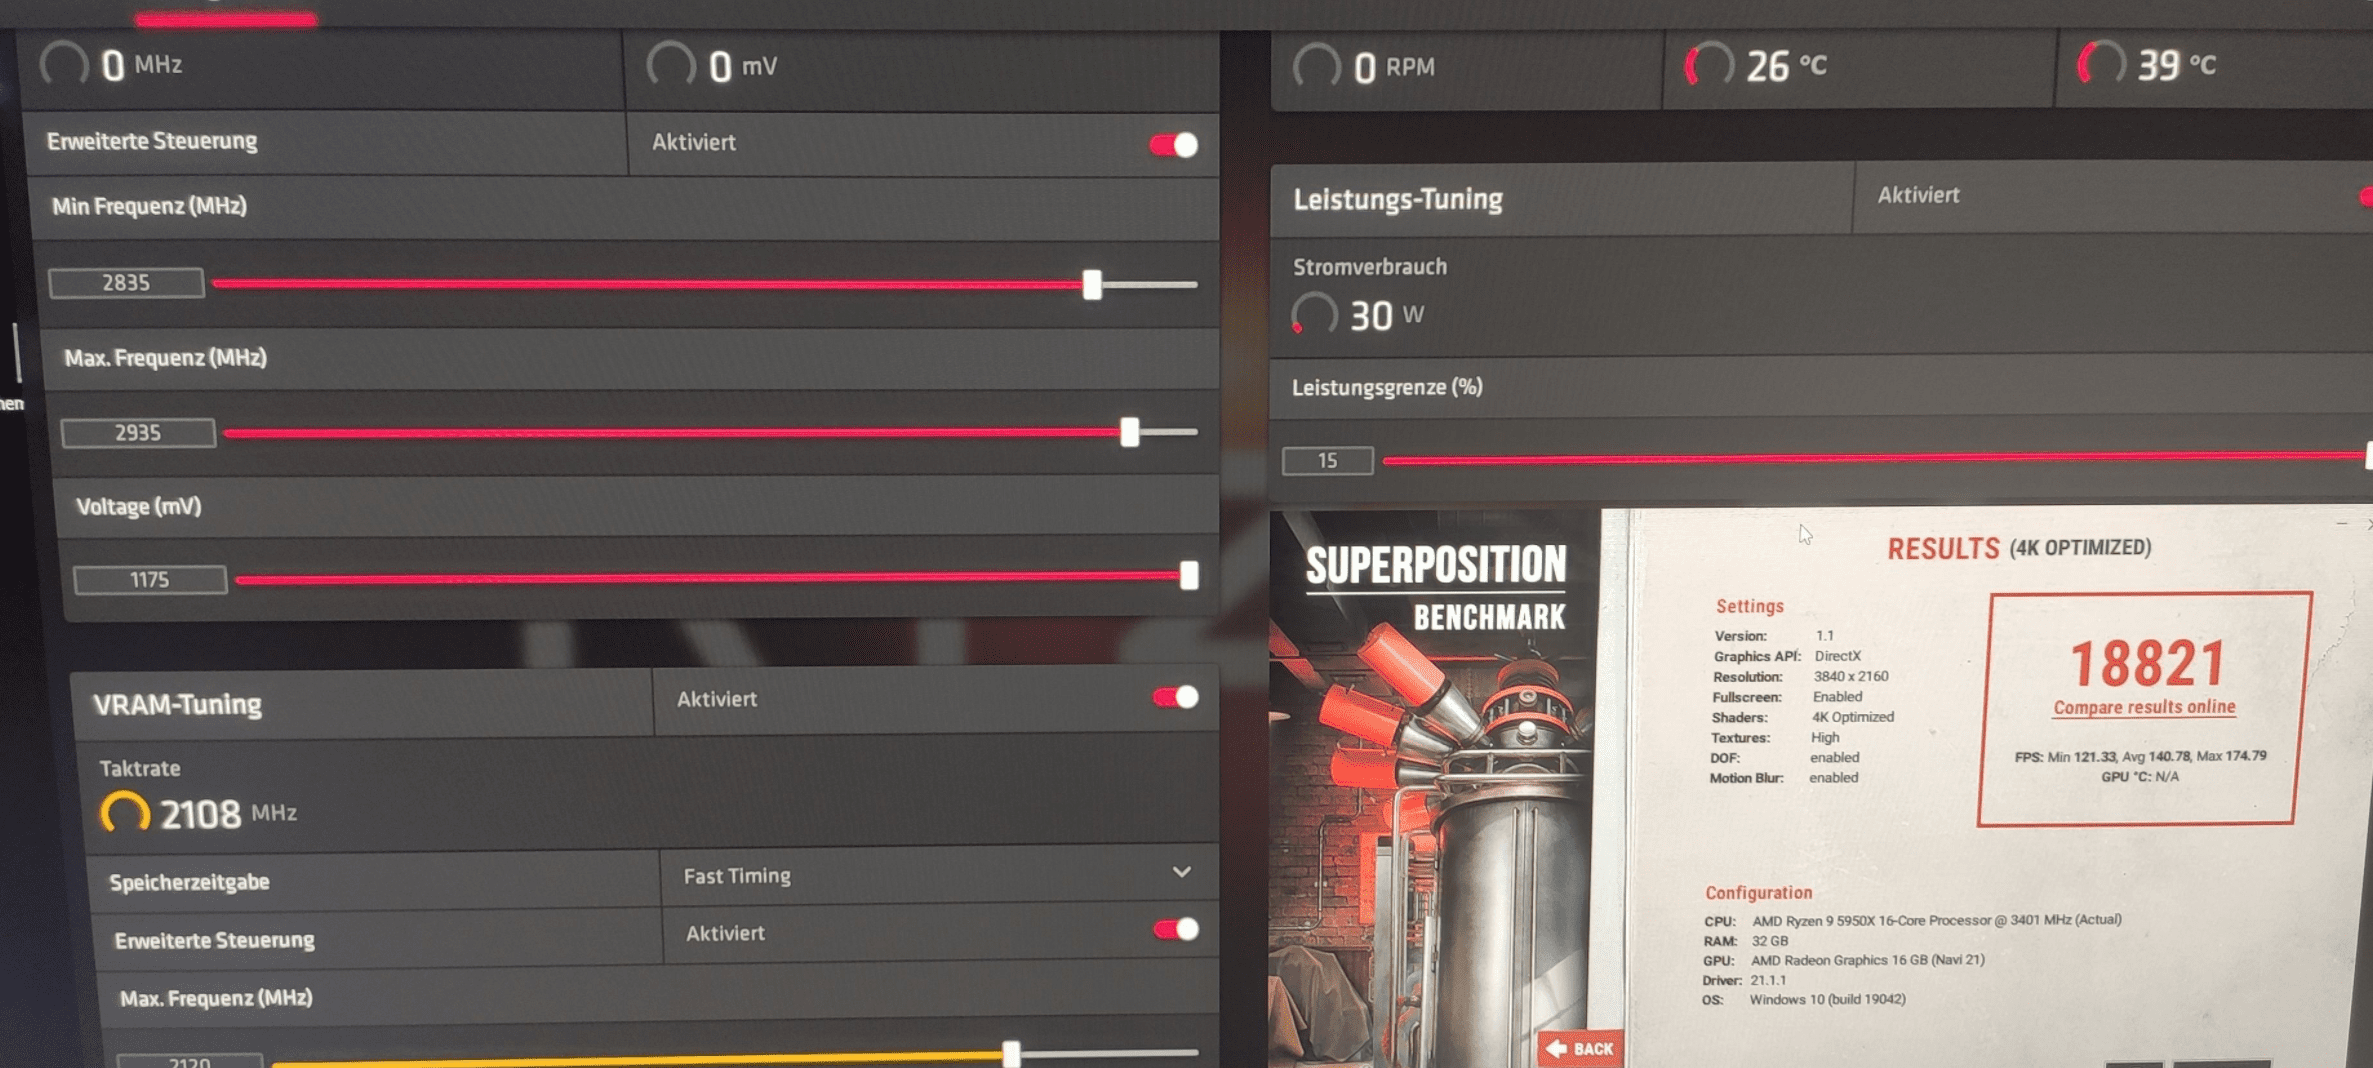The height and width of the screenshot is (1068, 2373).
Task: Click the Stromverbrauch label
Action: point(1370,267)
